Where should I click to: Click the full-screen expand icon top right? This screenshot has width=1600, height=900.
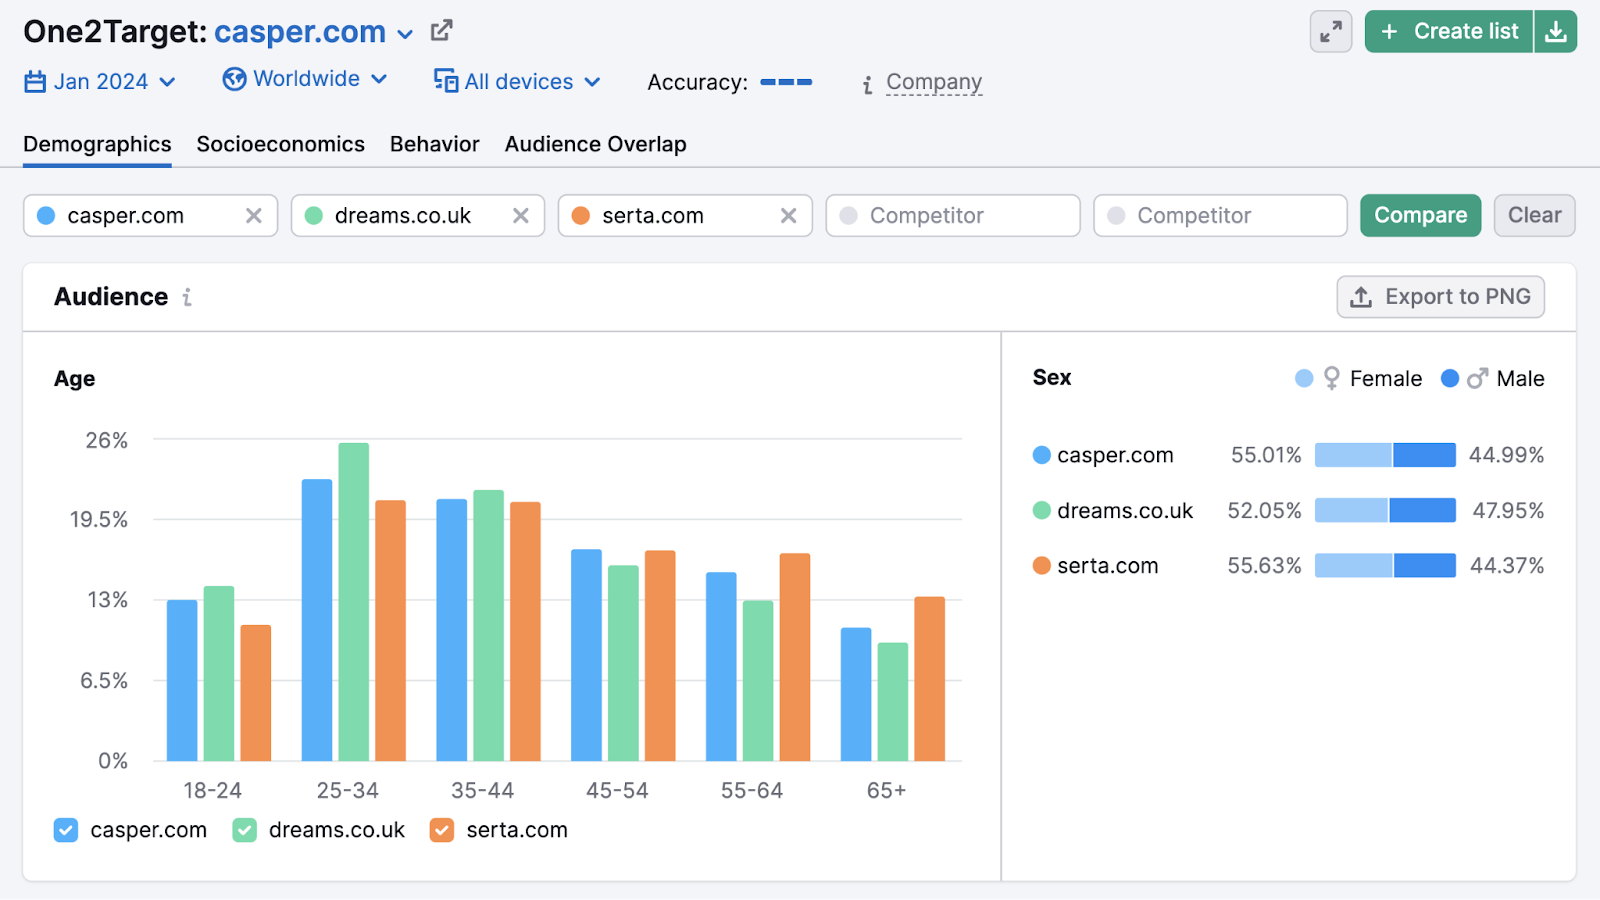click(1330, 31)
